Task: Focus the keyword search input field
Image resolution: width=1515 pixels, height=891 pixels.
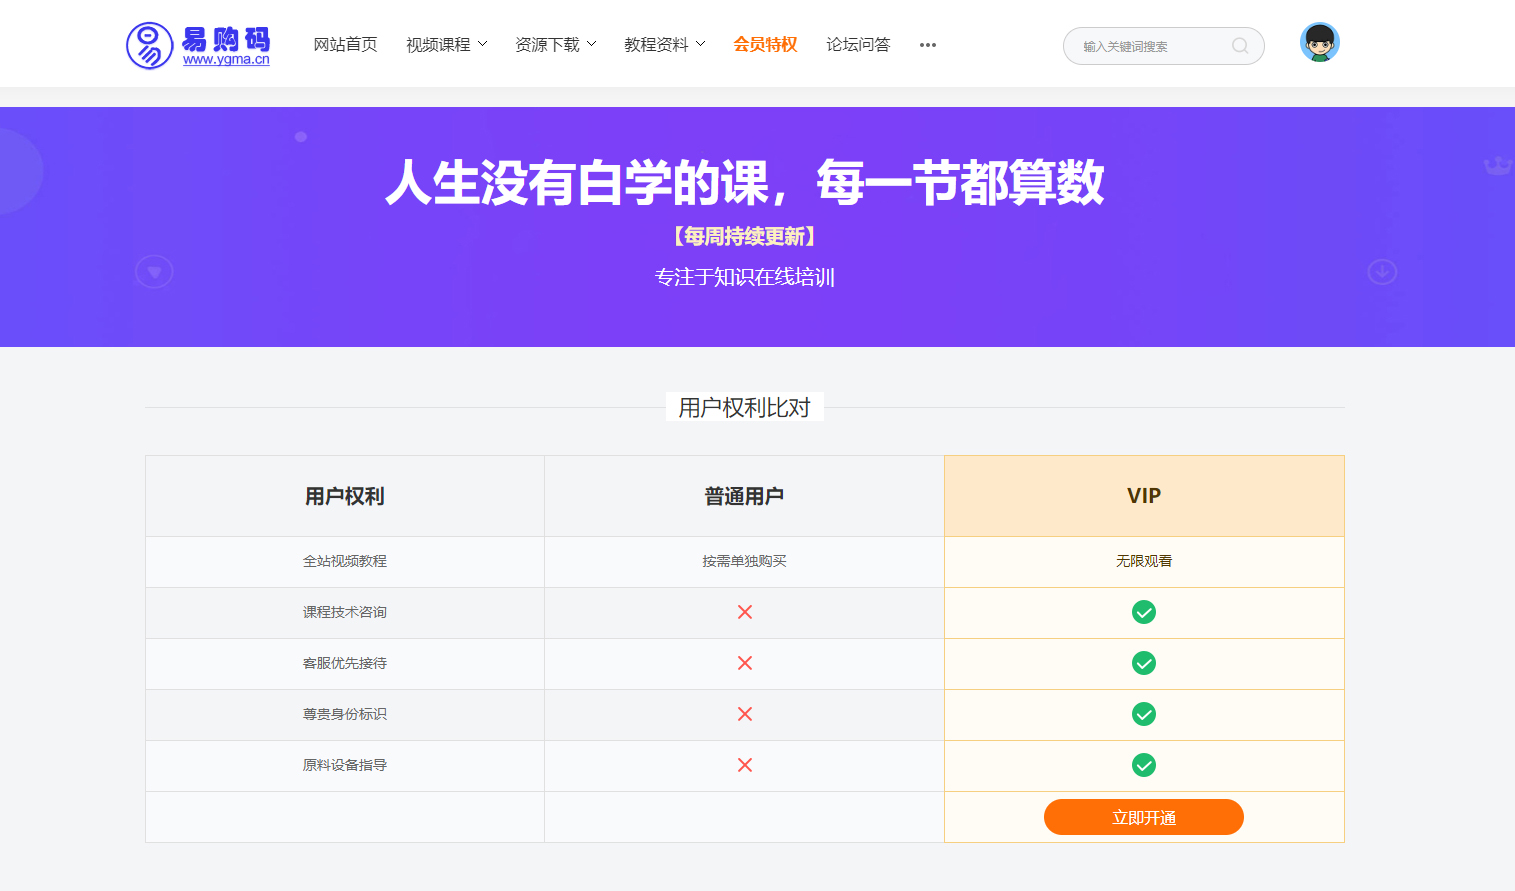Action: [x=1150, y=46]
